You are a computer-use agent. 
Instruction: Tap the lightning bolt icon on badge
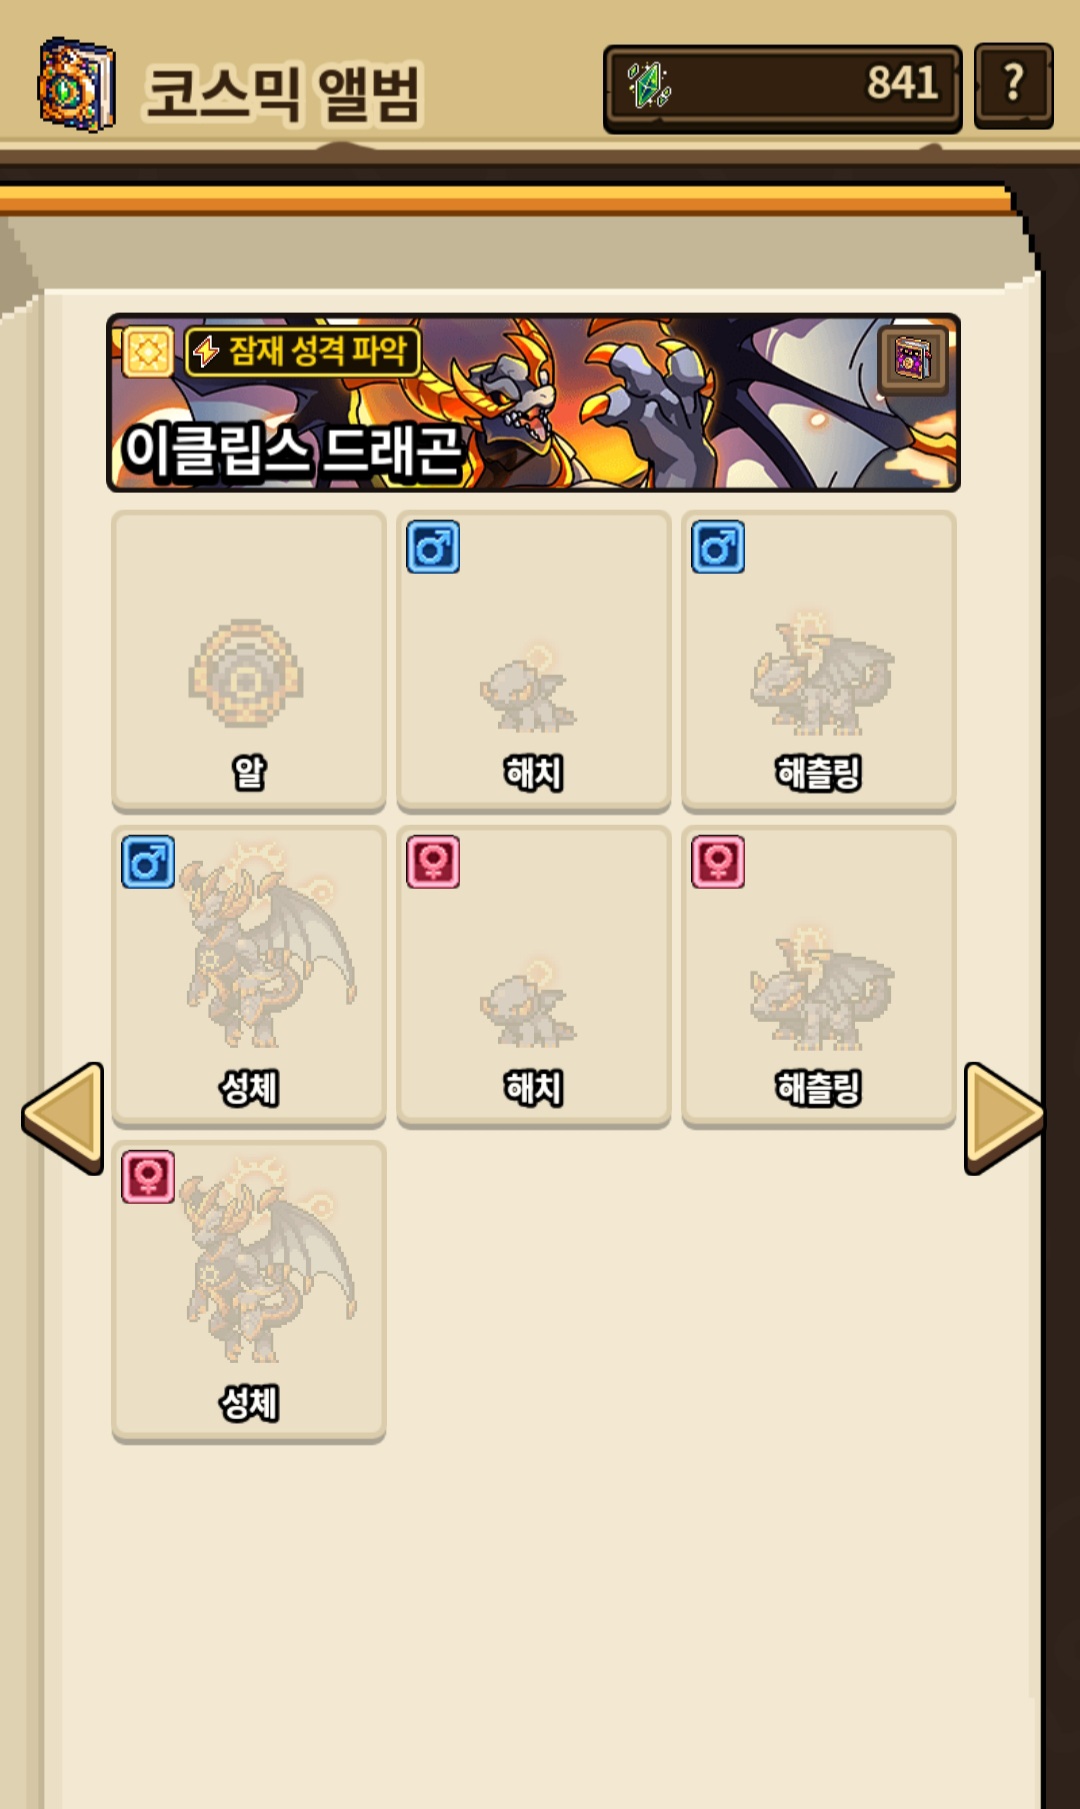[206, 352]
